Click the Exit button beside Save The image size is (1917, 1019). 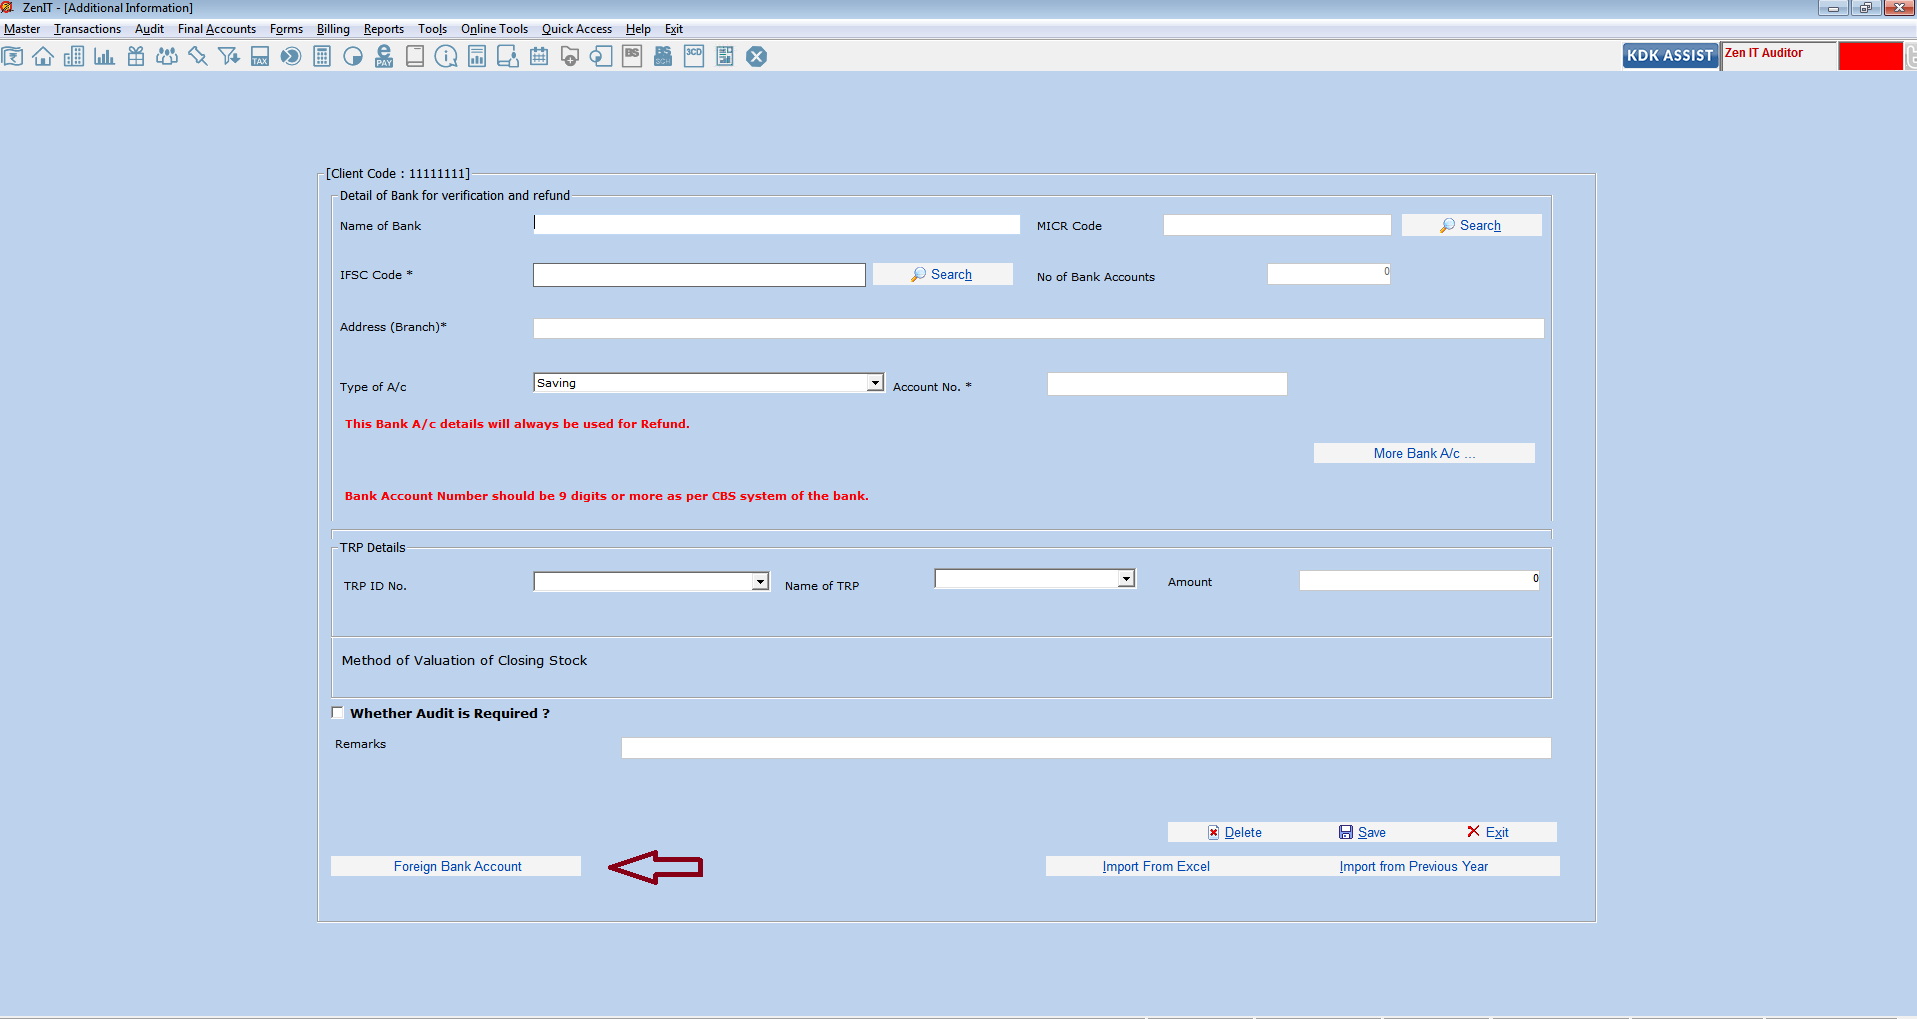(1488, 832)
